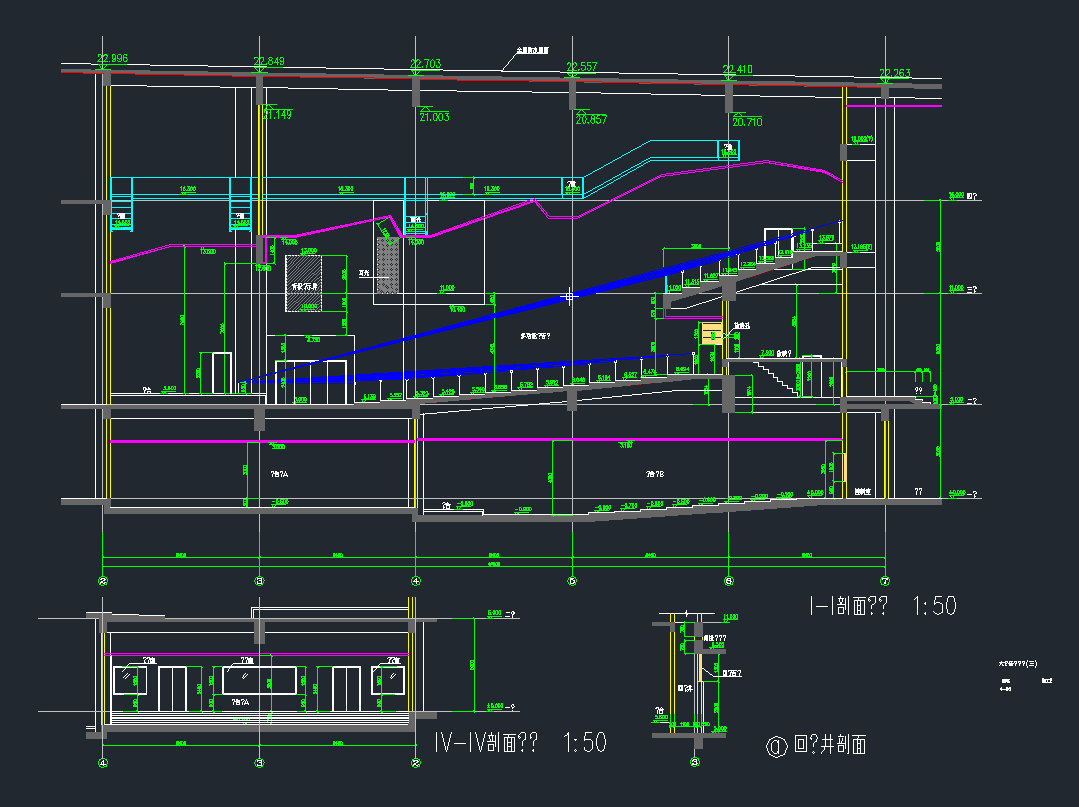
Task: Select the 22.557 elevation annotation
Action: point(582,67)
